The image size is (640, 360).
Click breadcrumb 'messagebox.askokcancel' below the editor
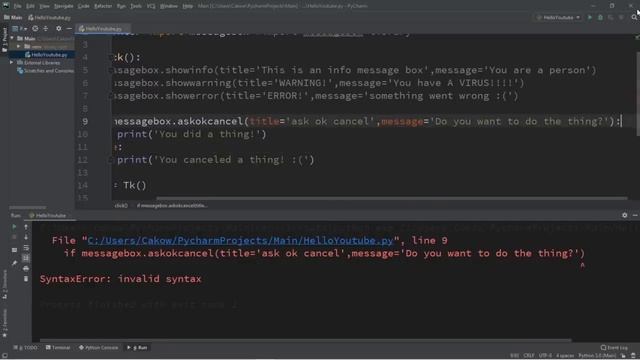172,206
